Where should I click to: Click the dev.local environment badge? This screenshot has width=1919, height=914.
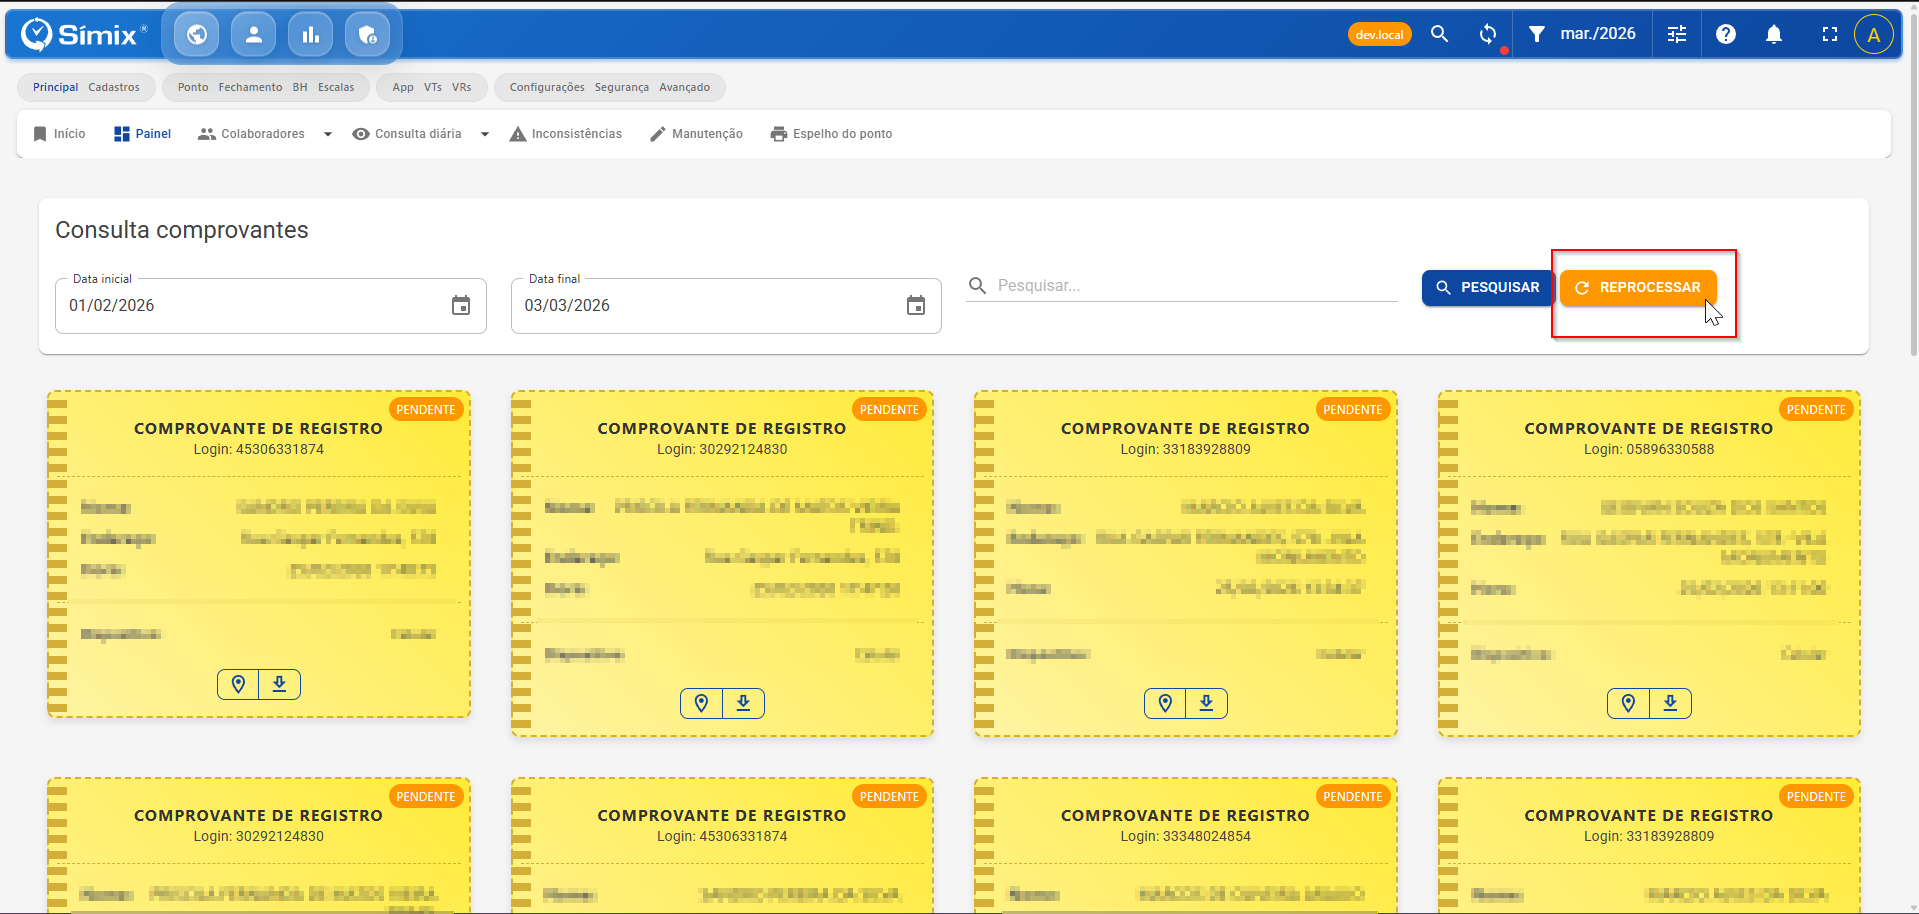[1380, 35]
